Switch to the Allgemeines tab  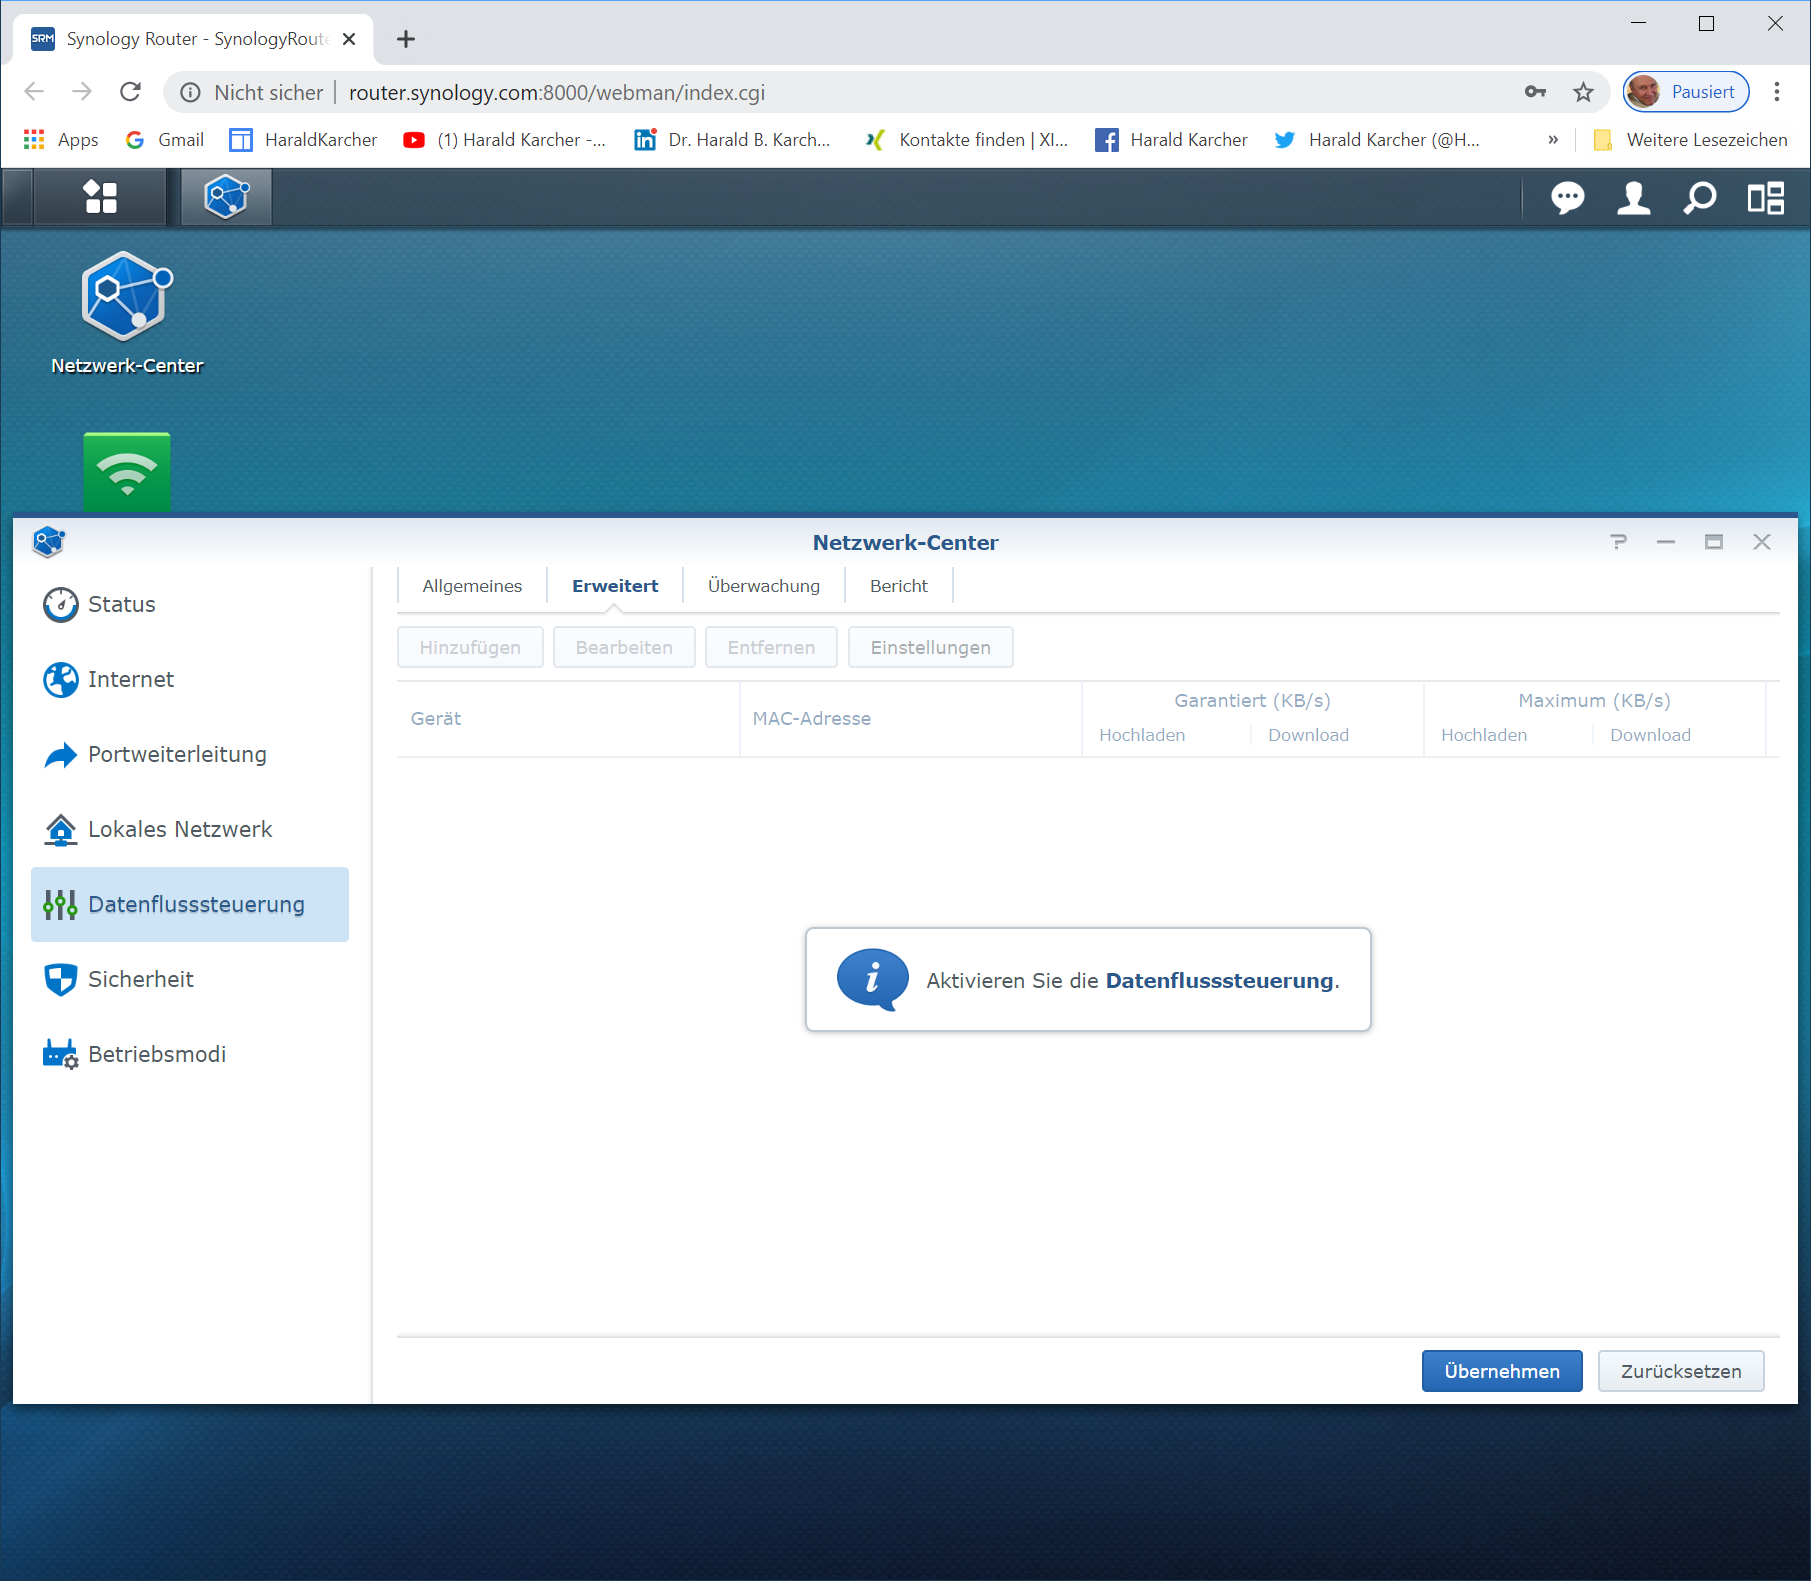(472, 586)
